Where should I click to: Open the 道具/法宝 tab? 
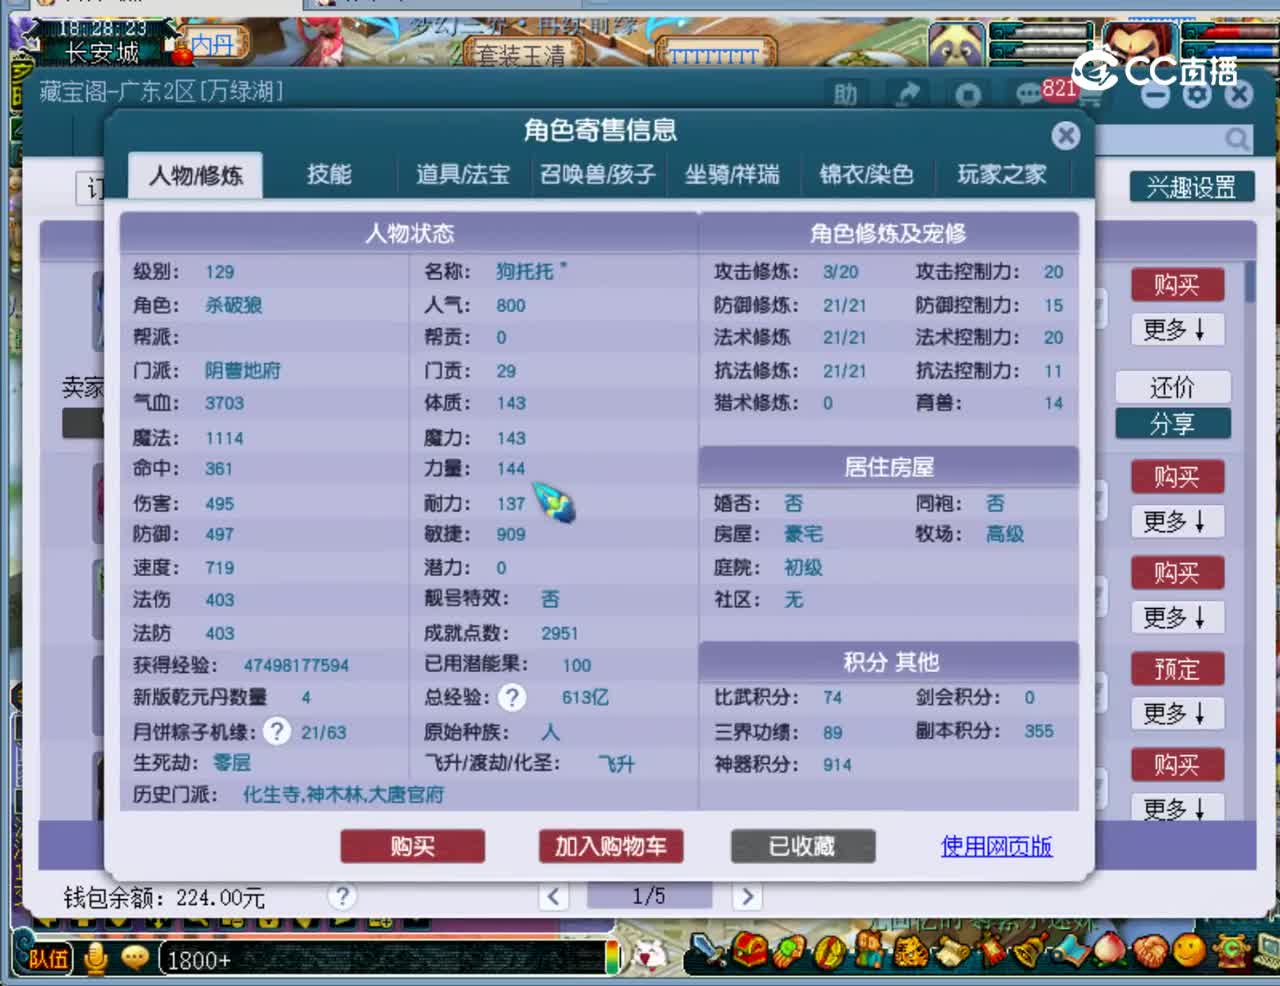[x=463, y=174]
